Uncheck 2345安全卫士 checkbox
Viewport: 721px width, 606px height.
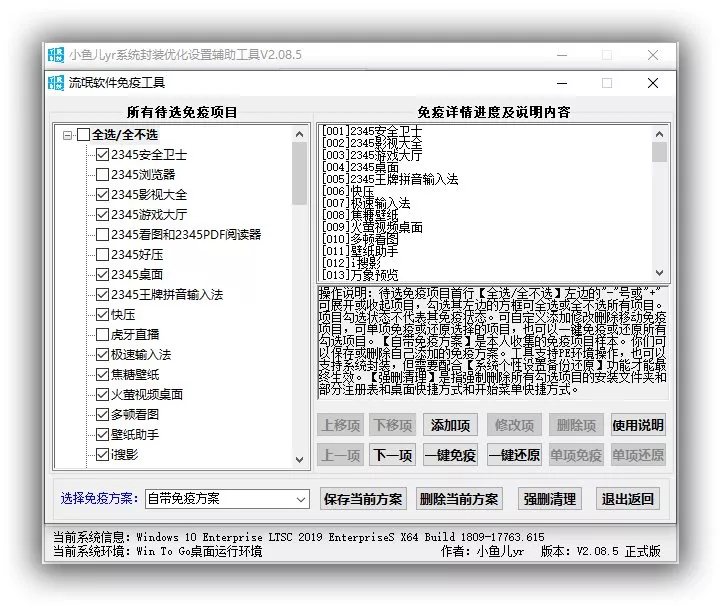pos(102,154)
